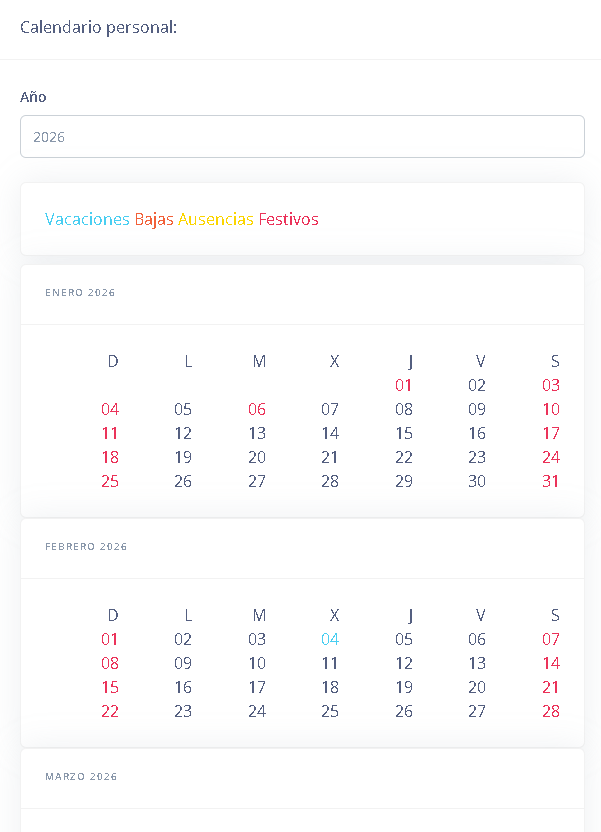
Task: Click the J weekday column header in enero
Action: pos(408,361)
